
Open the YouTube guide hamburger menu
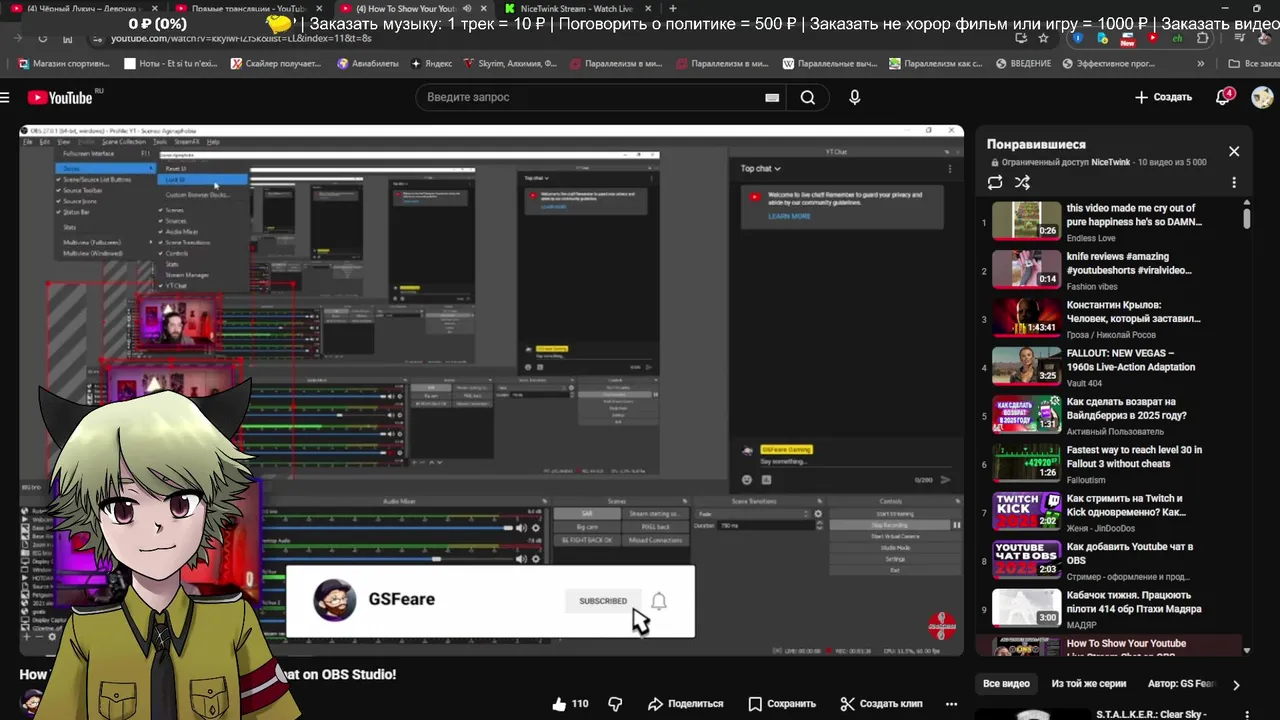click(5, 97)
